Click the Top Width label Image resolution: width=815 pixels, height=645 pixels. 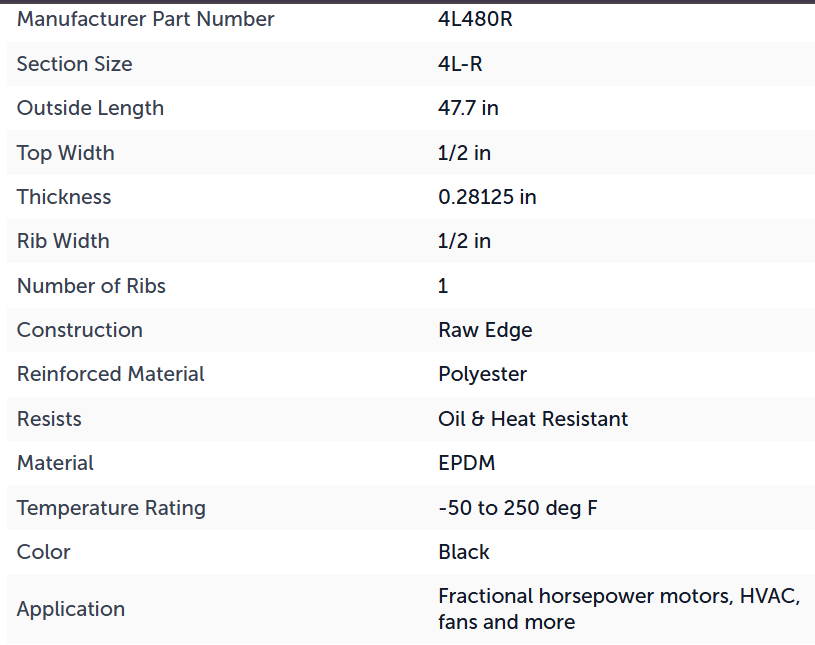[65, 153]
